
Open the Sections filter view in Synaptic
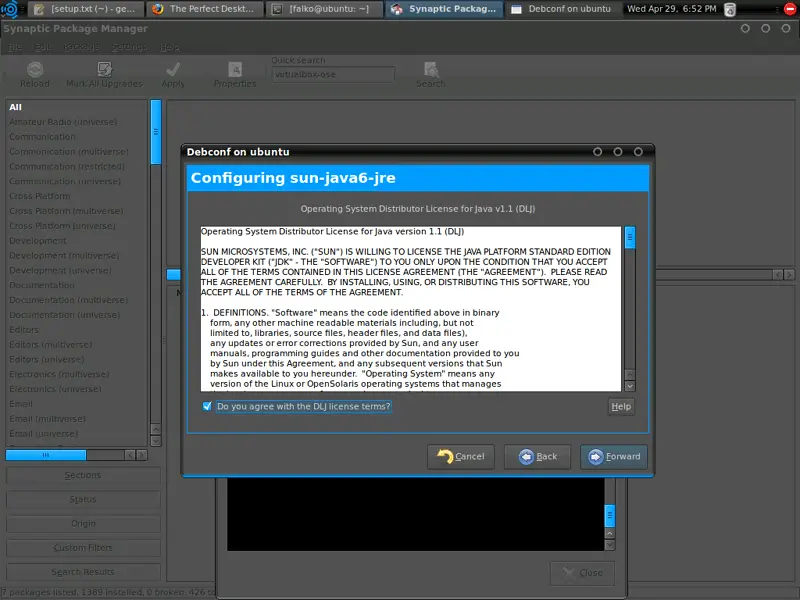[x=83, y=476]
